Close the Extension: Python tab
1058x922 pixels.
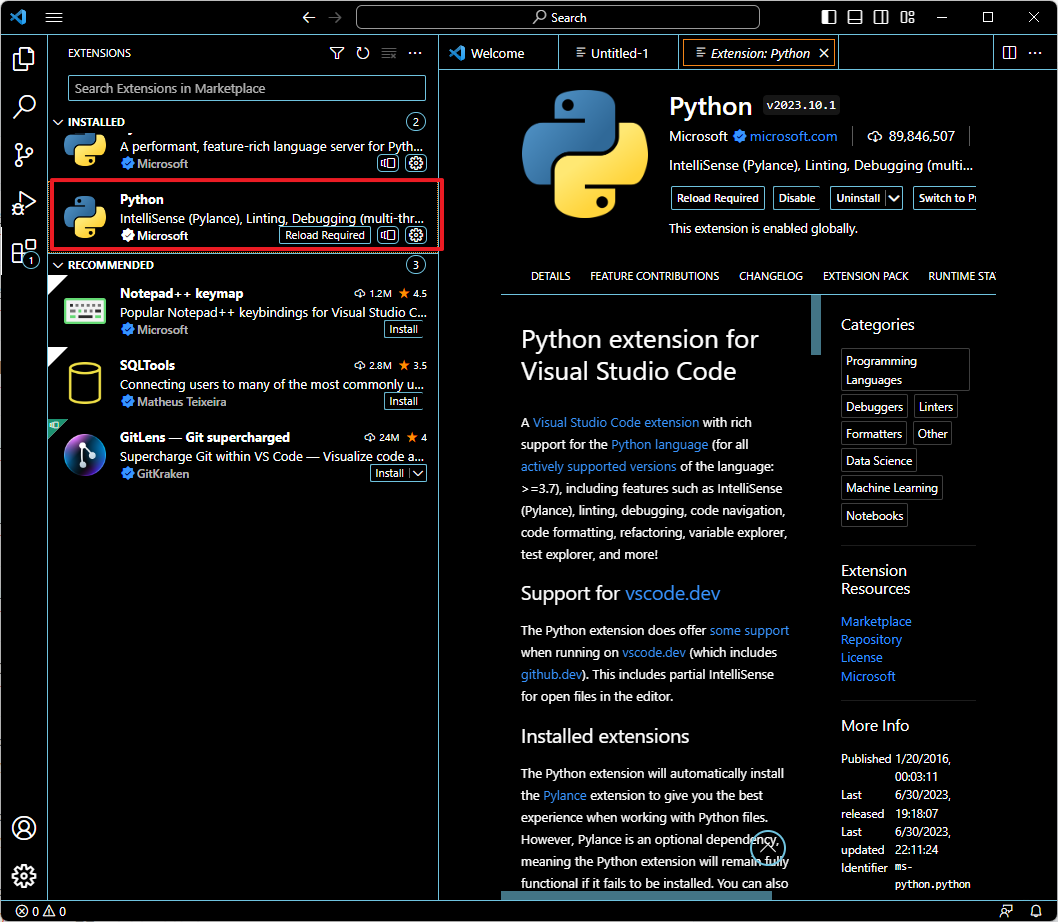(x=824, y=53)
